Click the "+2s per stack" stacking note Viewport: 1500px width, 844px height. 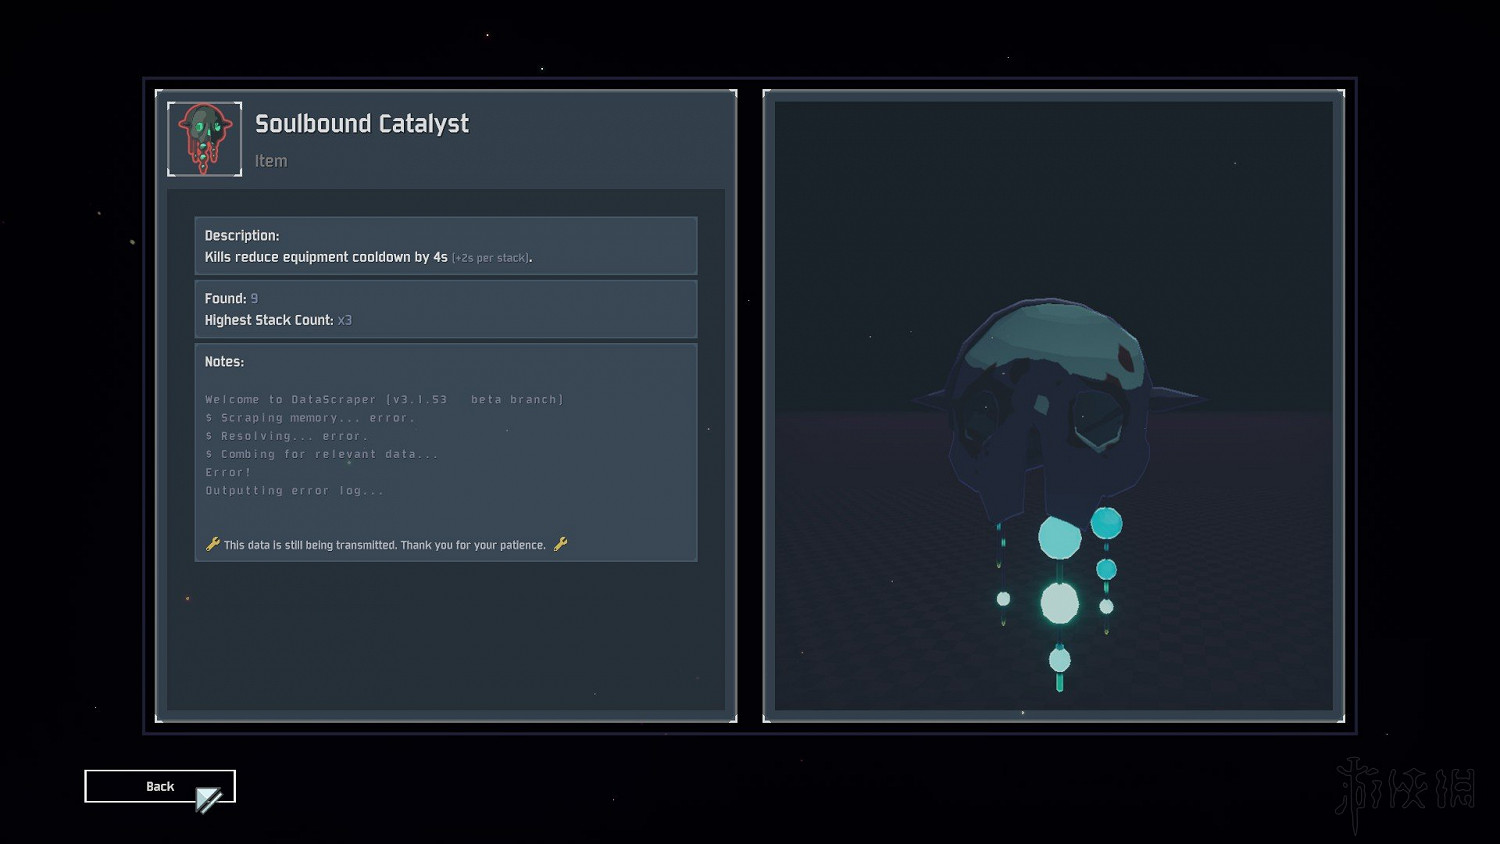pyautogui.click(x=491, y=258)
